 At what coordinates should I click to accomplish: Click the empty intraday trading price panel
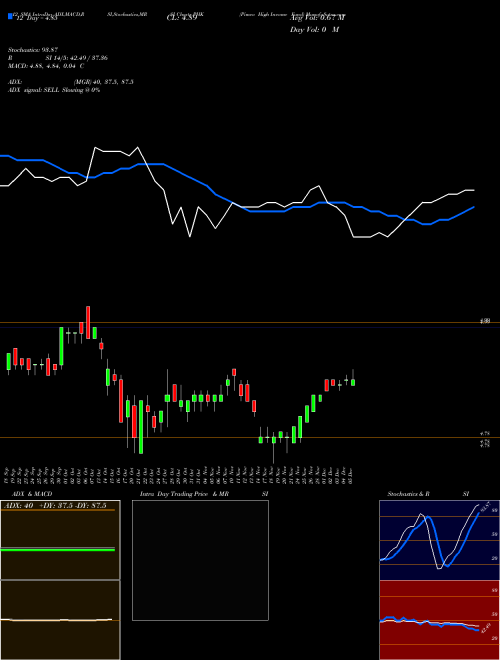click(200, 560)
